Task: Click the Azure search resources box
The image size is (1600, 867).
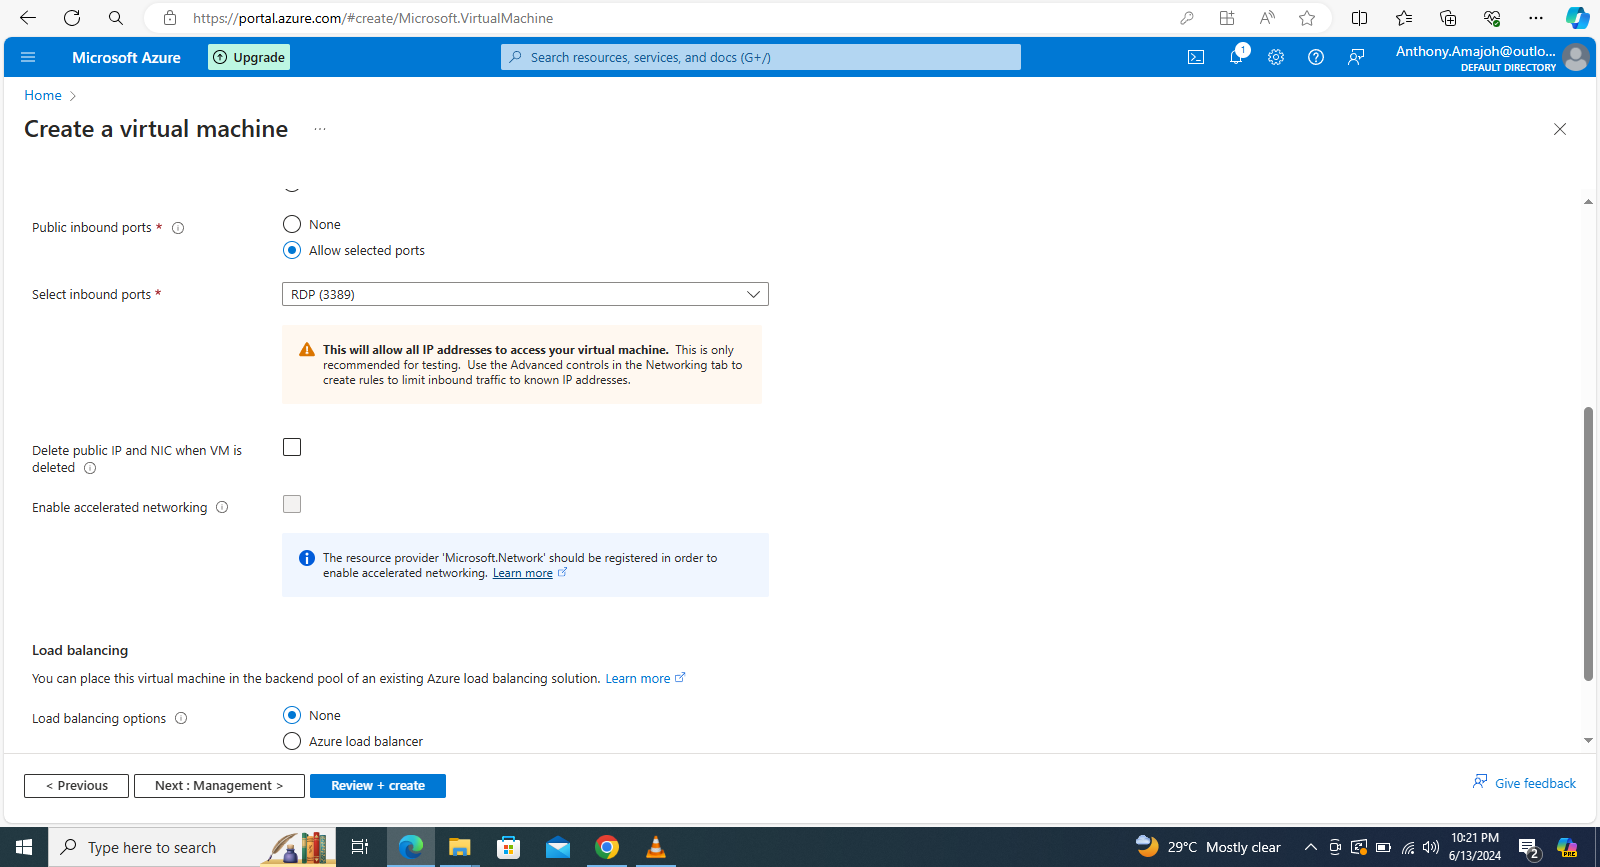Action: [761, 57]
